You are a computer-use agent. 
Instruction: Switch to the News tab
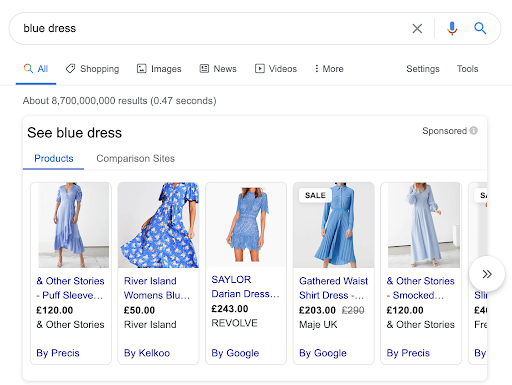click(218, 69)
